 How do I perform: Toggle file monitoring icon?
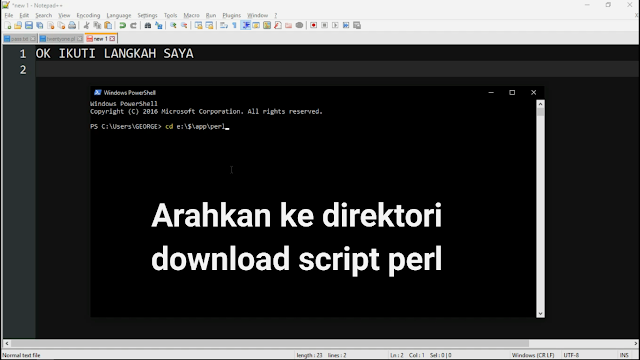(299, 25)
